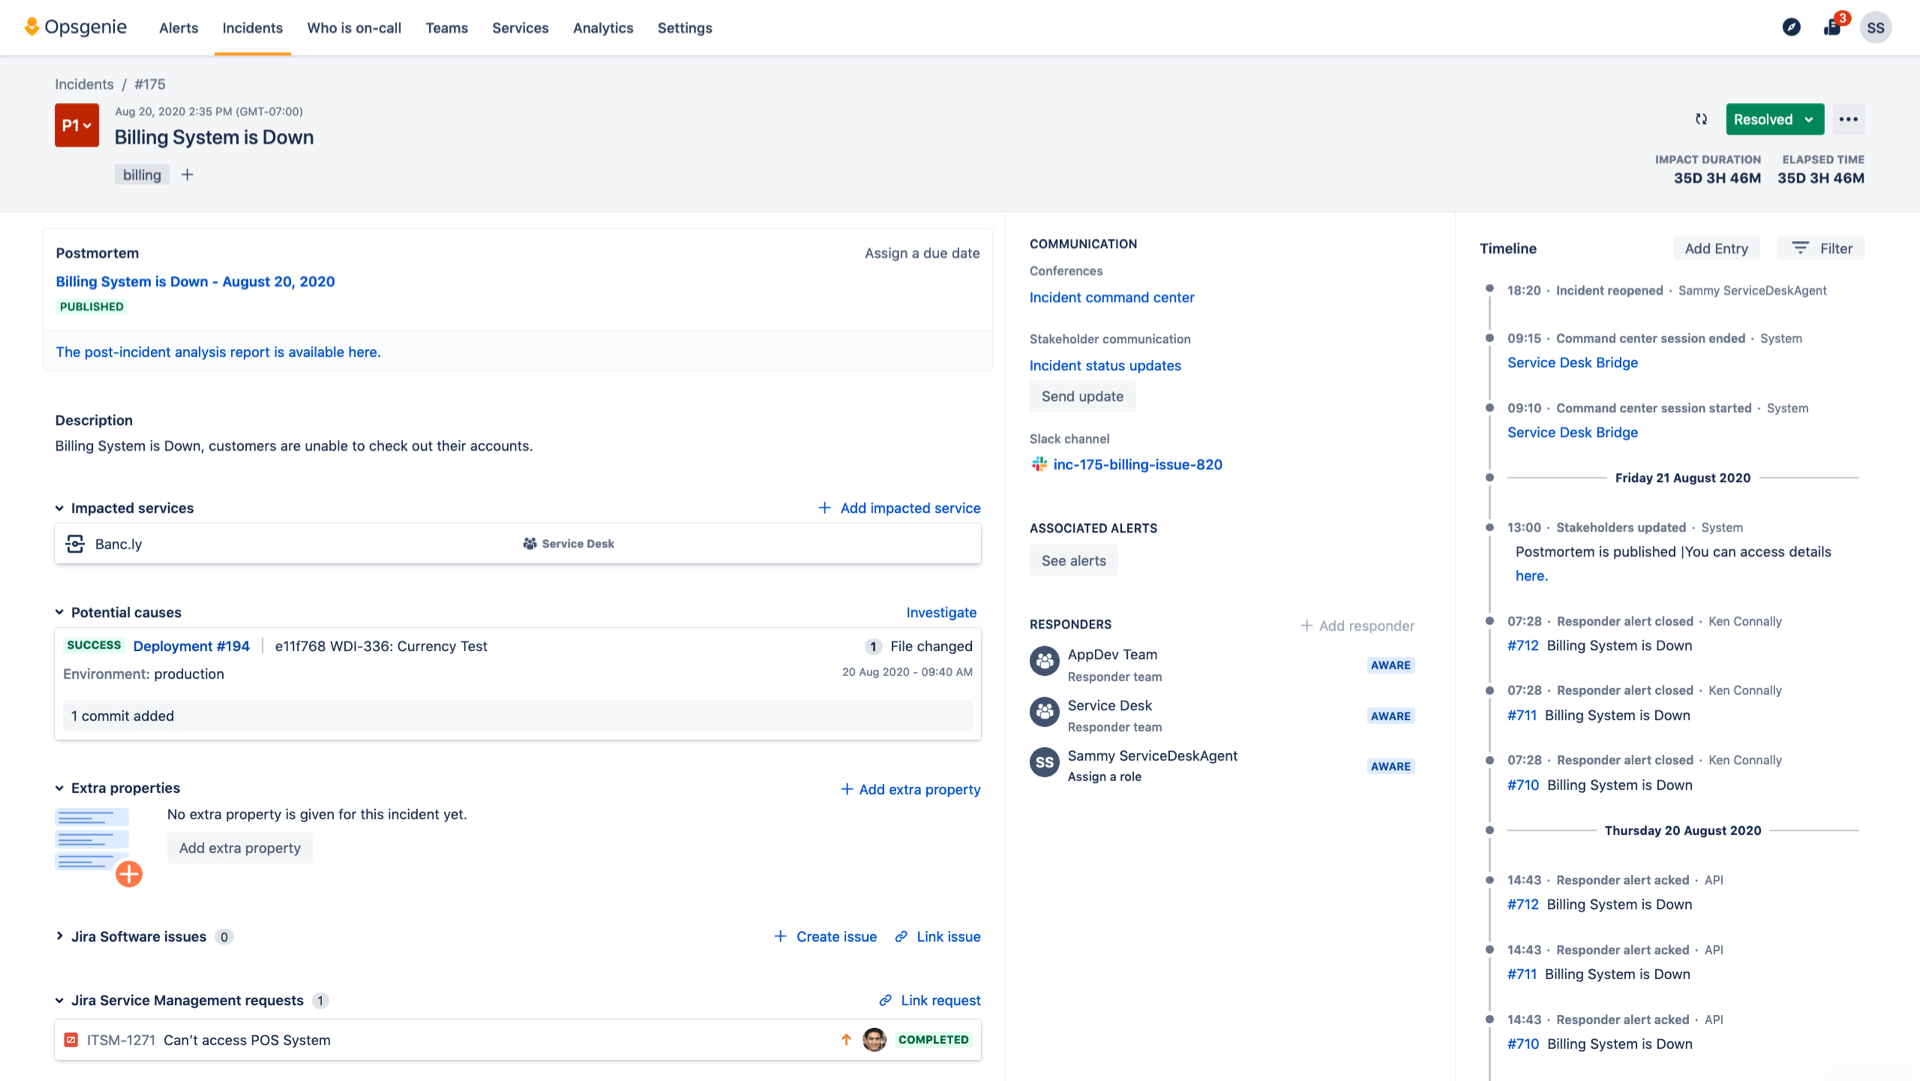
Task: Select the Analytics navigation tab
Action: point(603,28)
